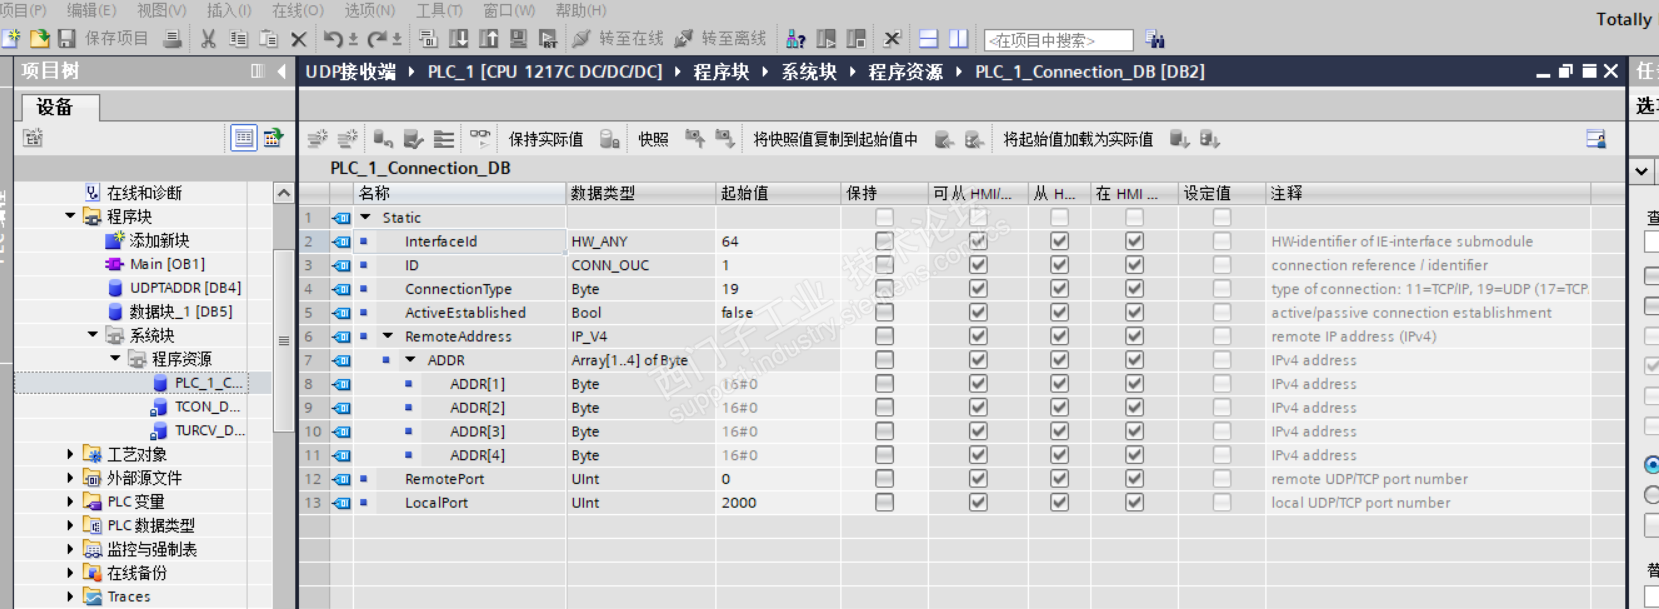Toggle the details view icon in project tree
The width and height of the screenshot is (1659, 609).
tap(243, 138)
